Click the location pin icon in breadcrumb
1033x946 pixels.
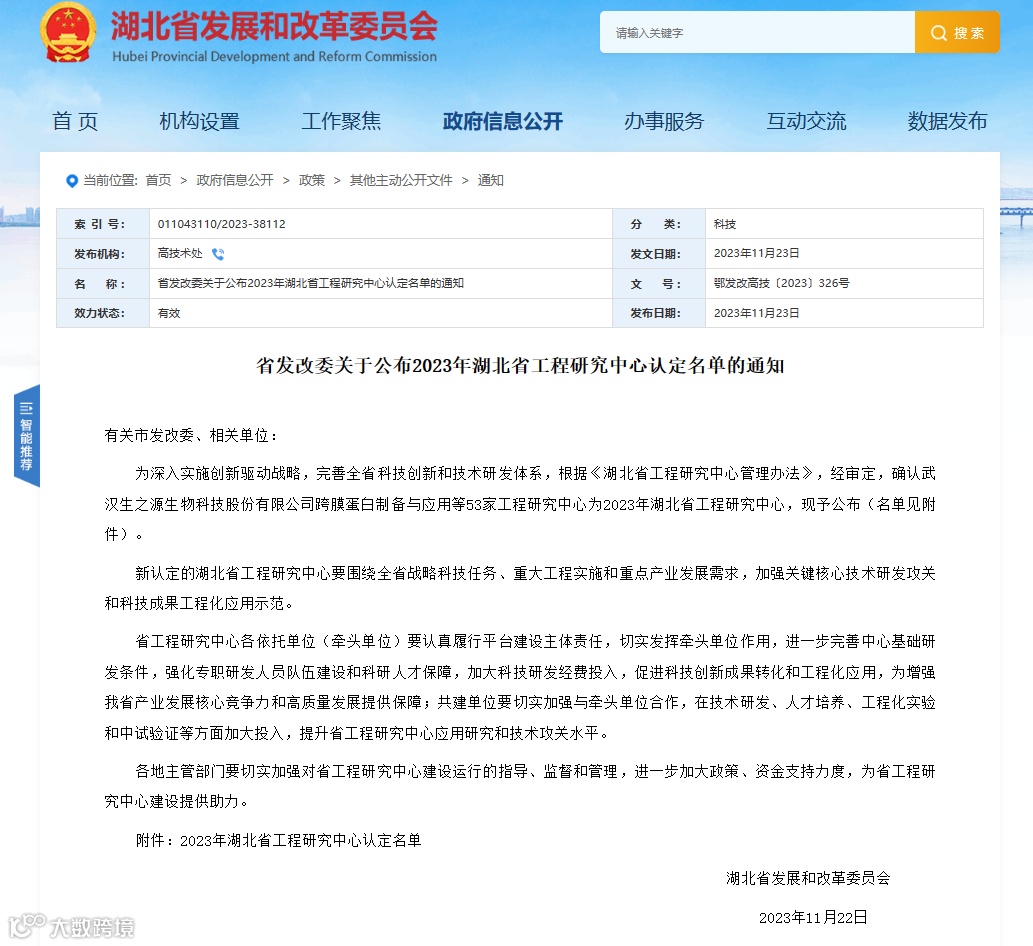[72, 181]
